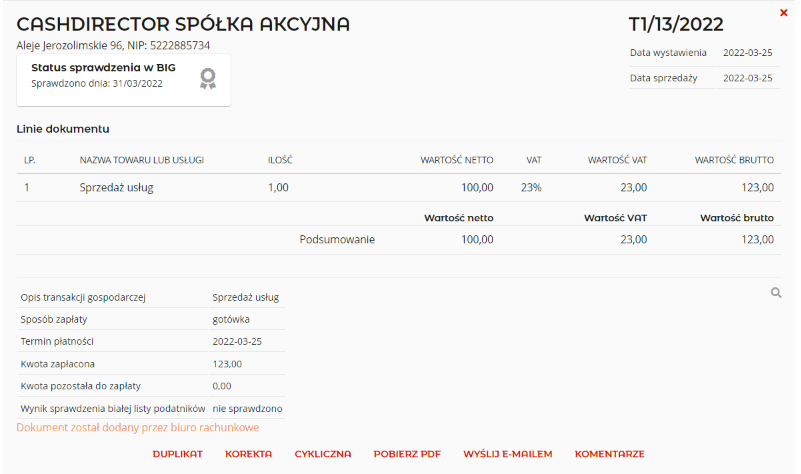Viewport: 801px width, 474px height.
Task: Click Dokument został dodany przez biuro rachunkowe notice
Action: point(137,428)
